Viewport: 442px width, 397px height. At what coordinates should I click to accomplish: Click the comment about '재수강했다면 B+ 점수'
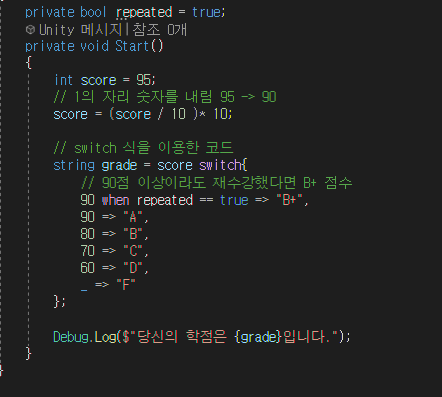(x=217, y=182)
